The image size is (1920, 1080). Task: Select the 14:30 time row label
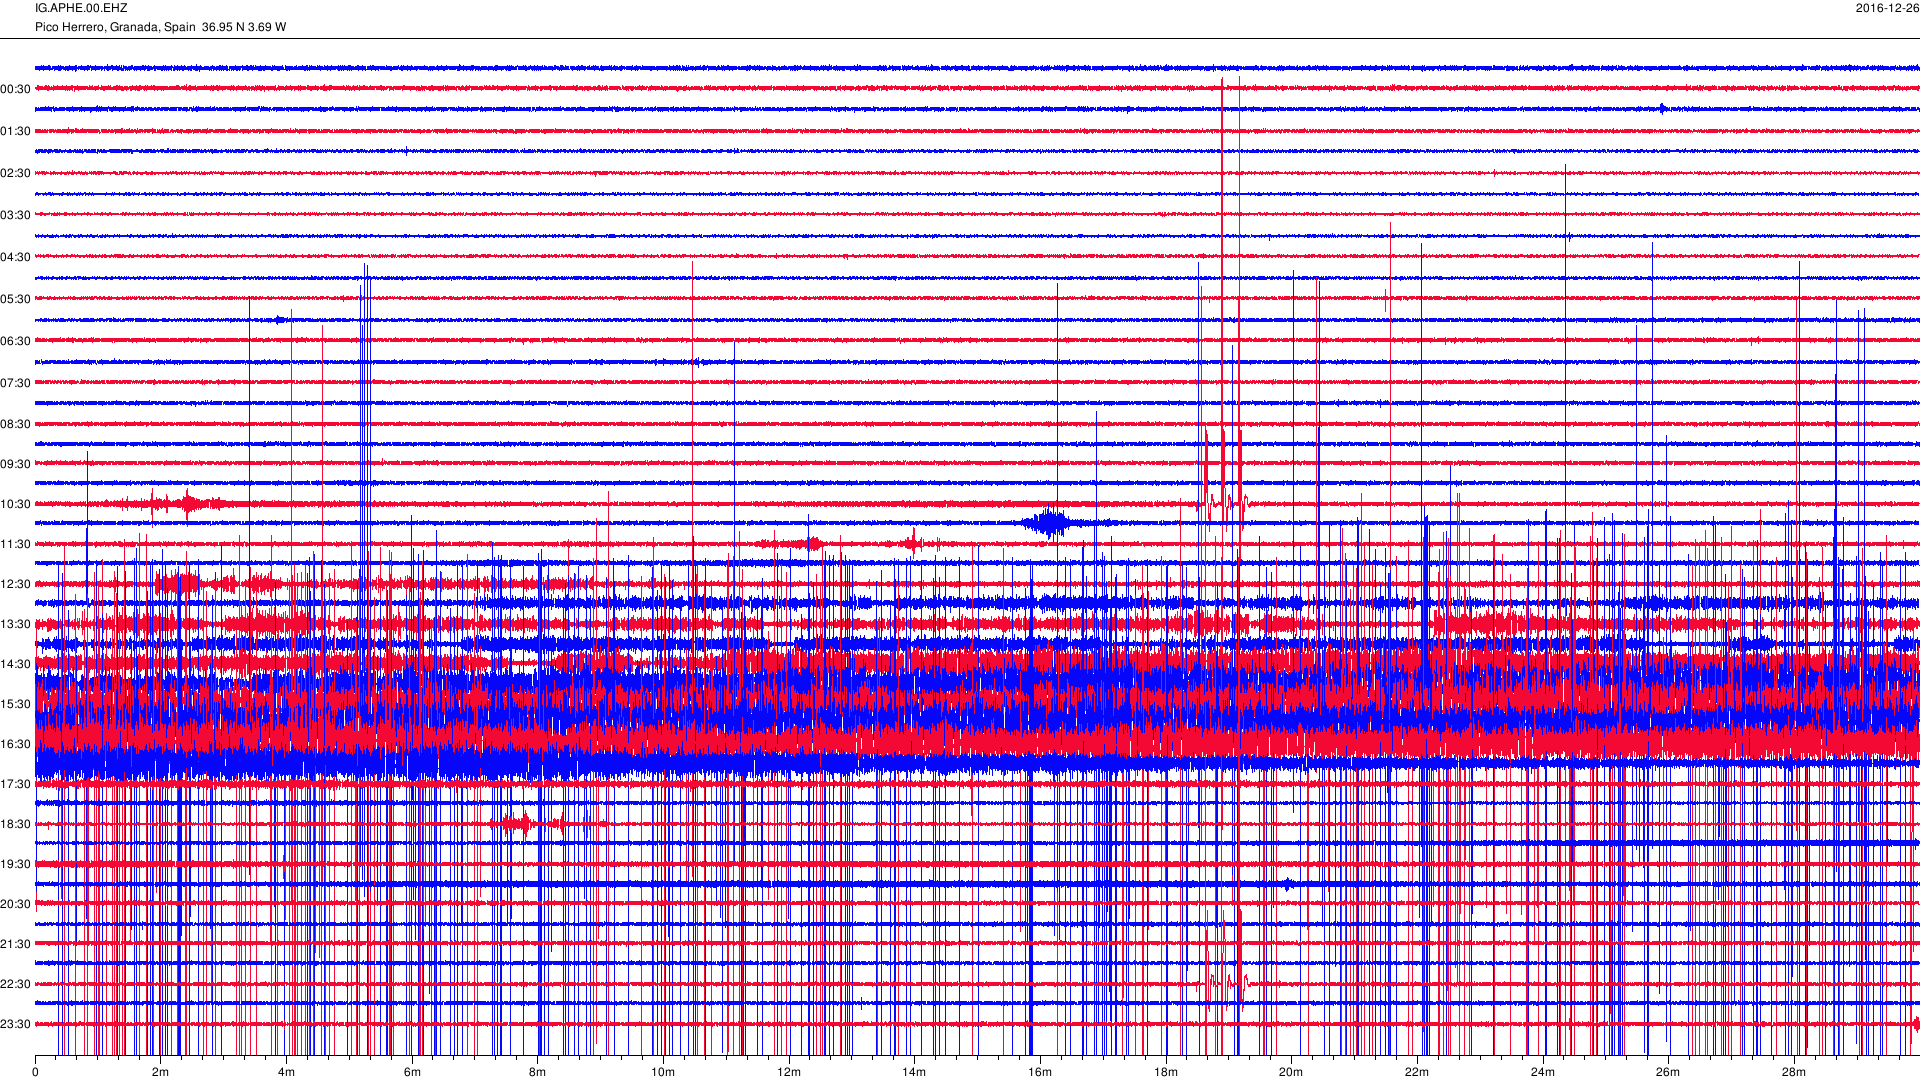[x=16, y=664]
